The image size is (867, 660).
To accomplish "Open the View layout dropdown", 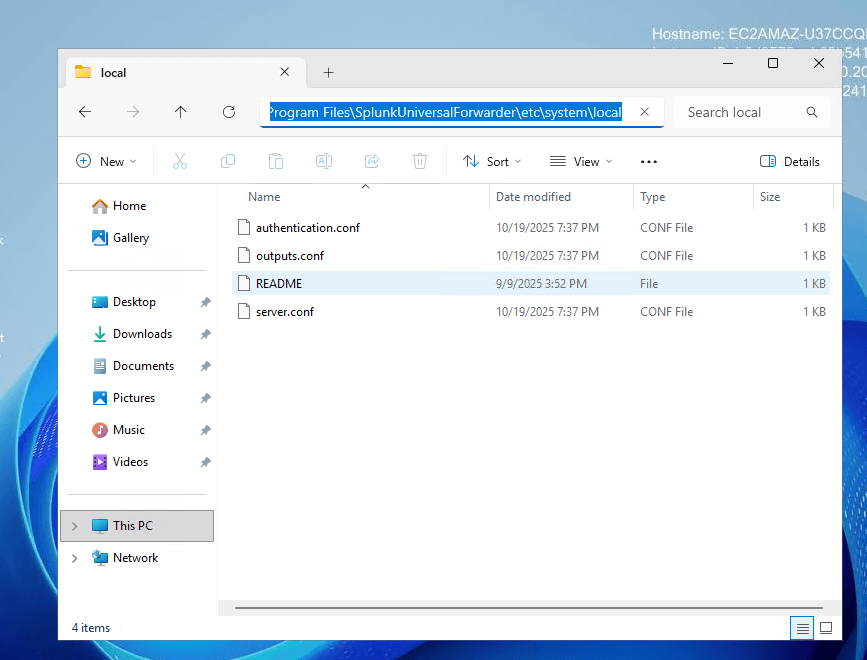I will pos(580,161).
